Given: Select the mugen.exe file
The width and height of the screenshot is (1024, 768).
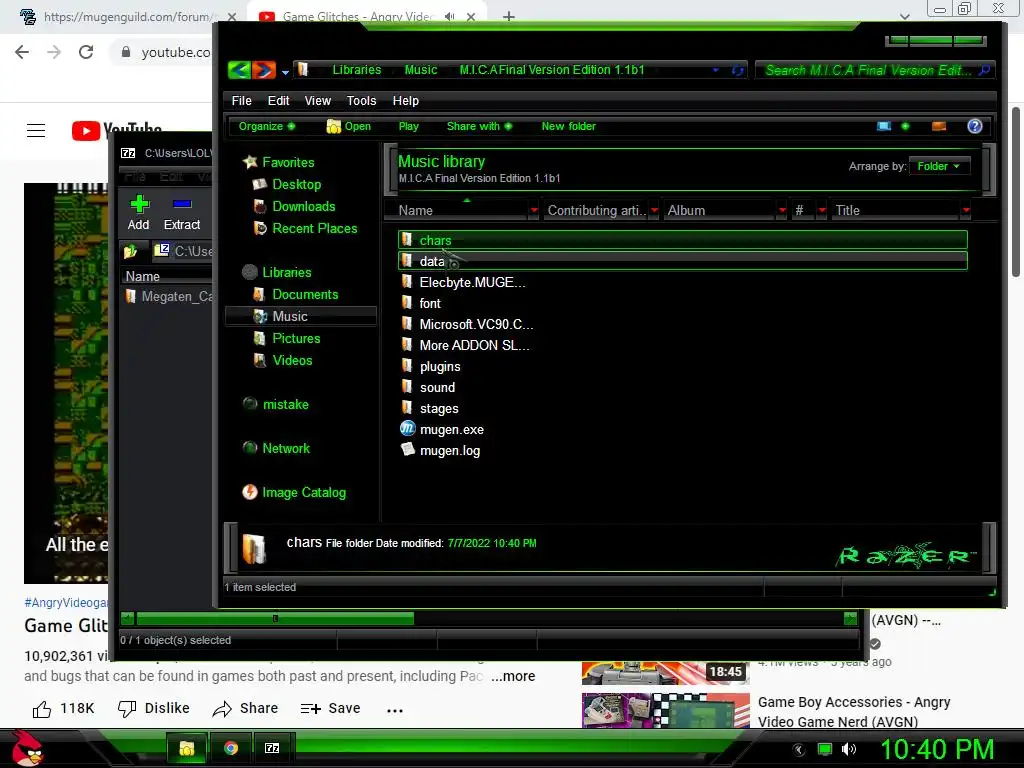Looking at the screenshot, I should point(443,429).
